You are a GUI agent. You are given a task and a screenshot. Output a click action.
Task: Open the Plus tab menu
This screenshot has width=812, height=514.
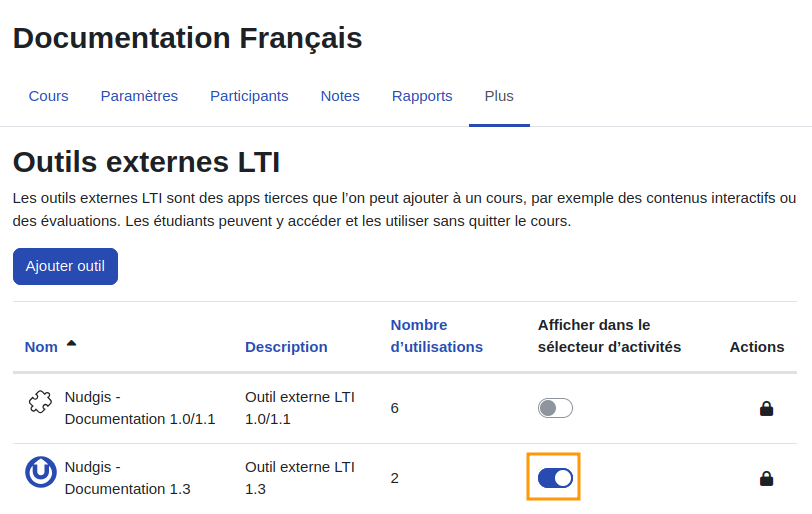(499, 96)
